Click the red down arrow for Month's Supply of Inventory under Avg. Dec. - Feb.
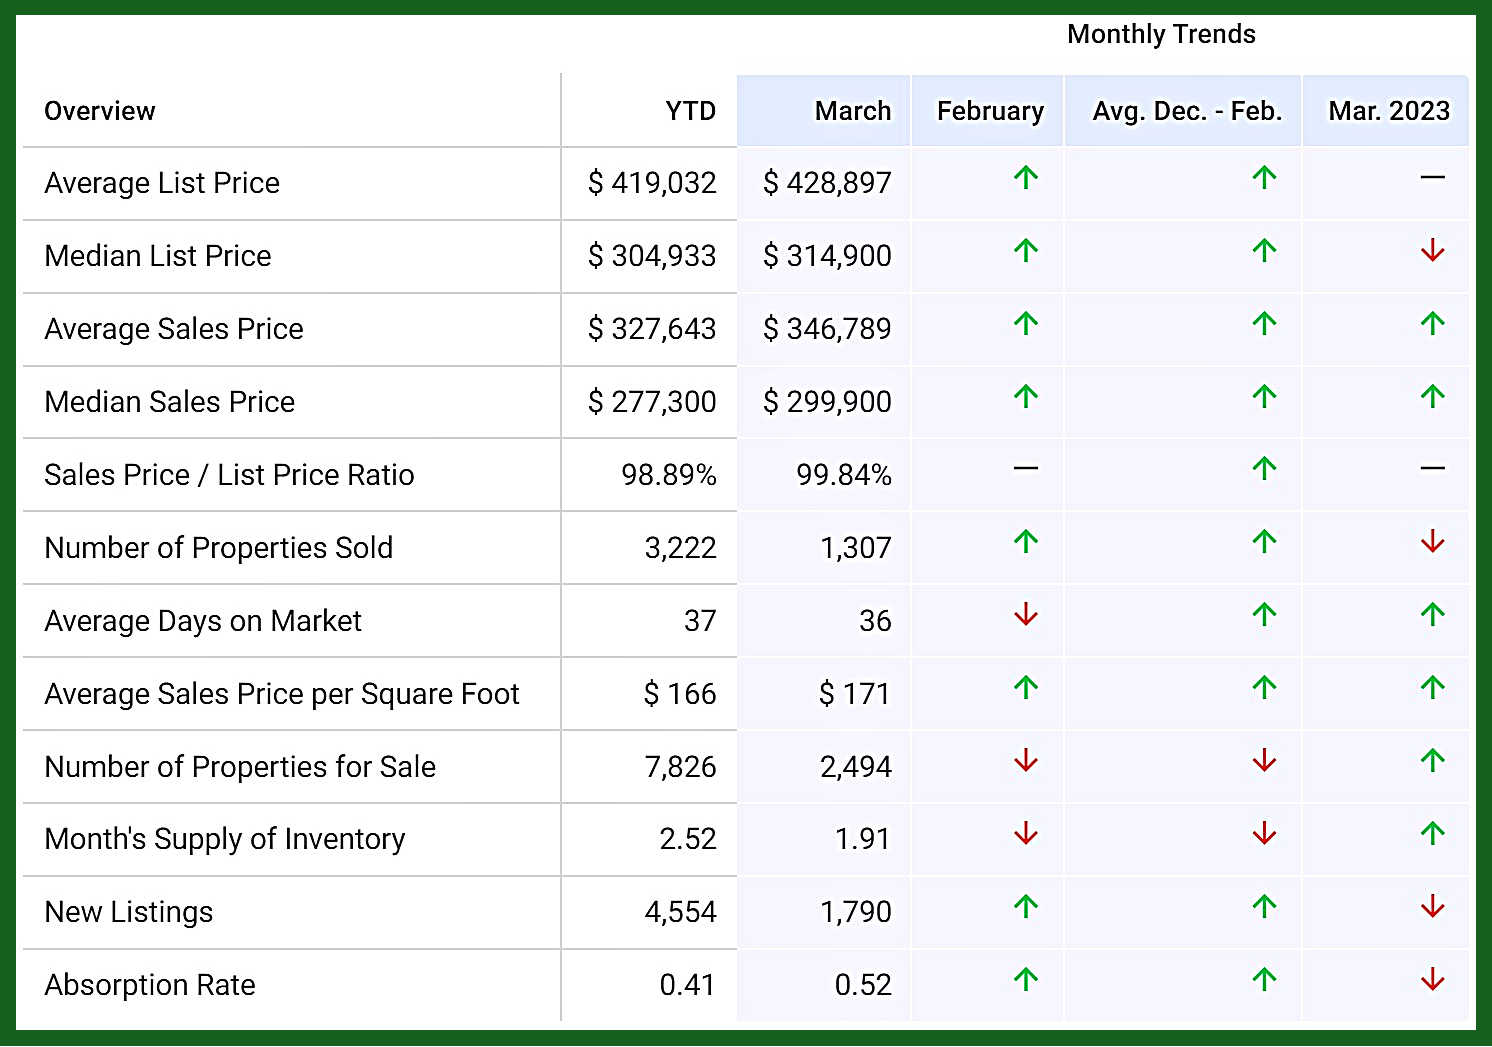The height and width of the screenshot is (1047, 1492). [1264, 833]
